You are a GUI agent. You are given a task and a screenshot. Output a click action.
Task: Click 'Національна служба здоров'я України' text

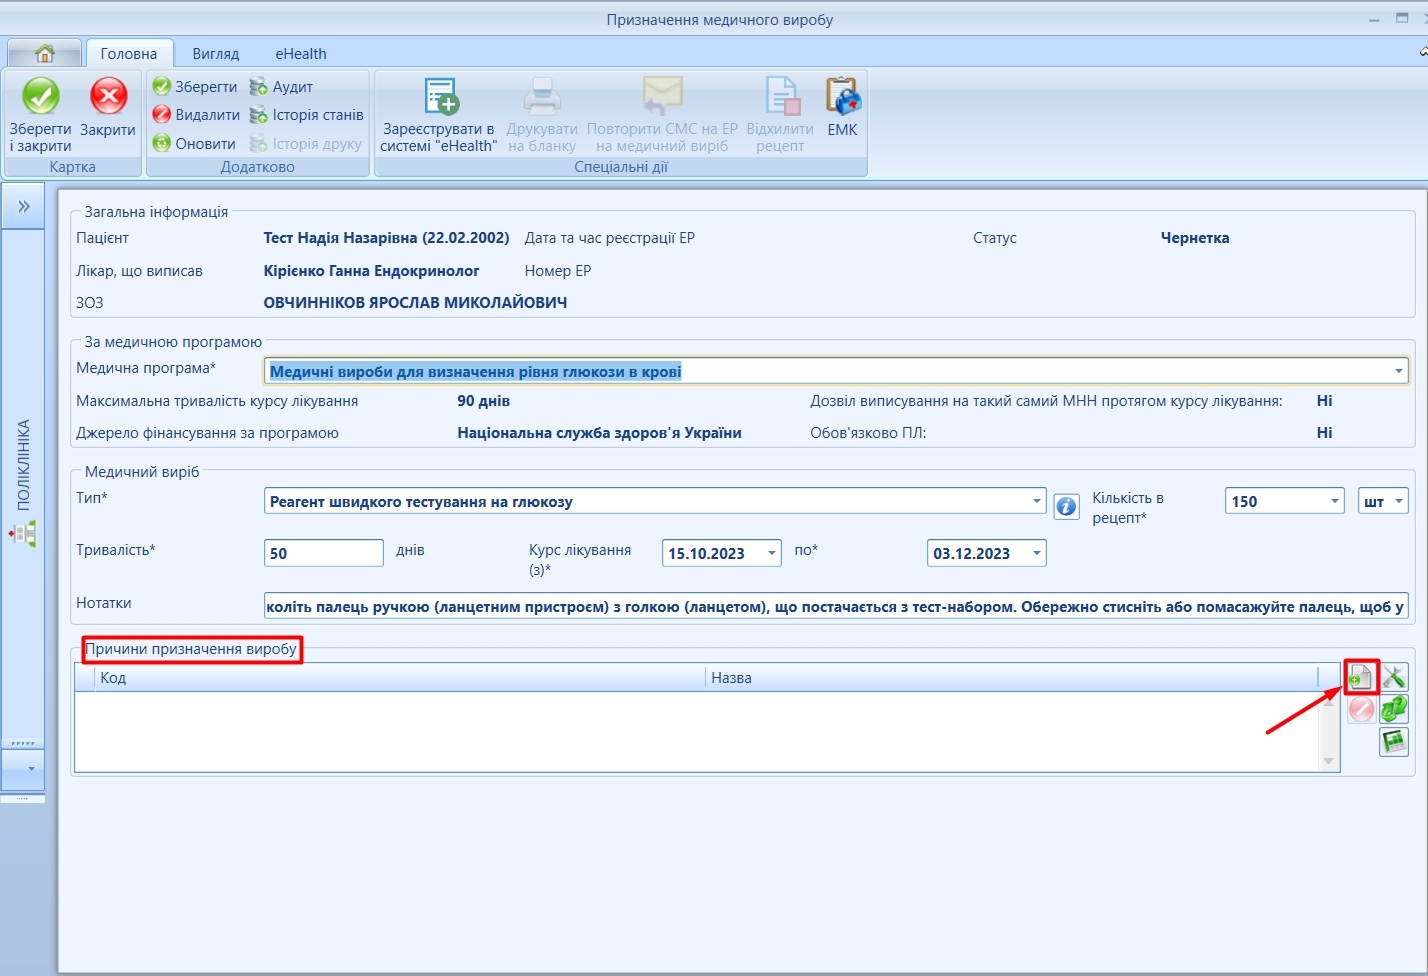click(599, 433)
